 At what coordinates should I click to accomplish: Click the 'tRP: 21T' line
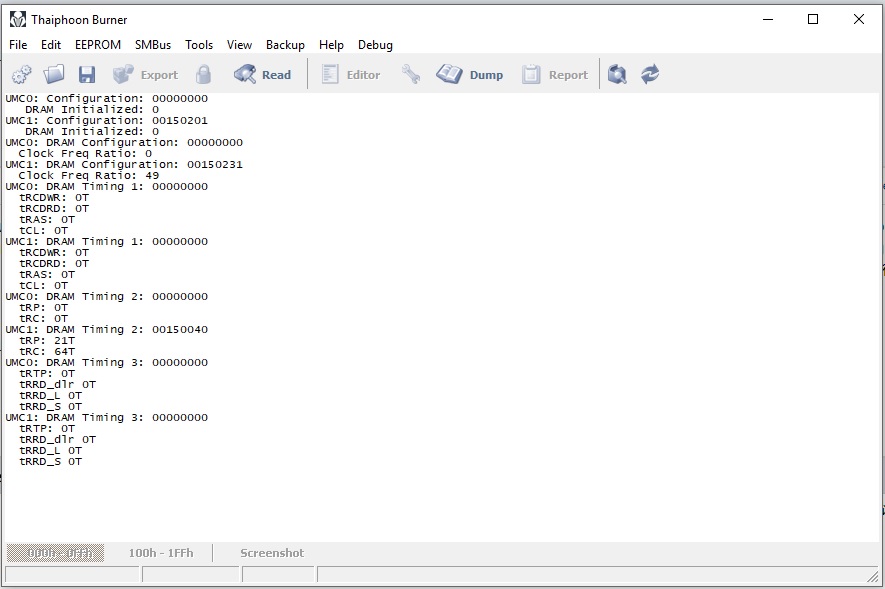point(47,341)
